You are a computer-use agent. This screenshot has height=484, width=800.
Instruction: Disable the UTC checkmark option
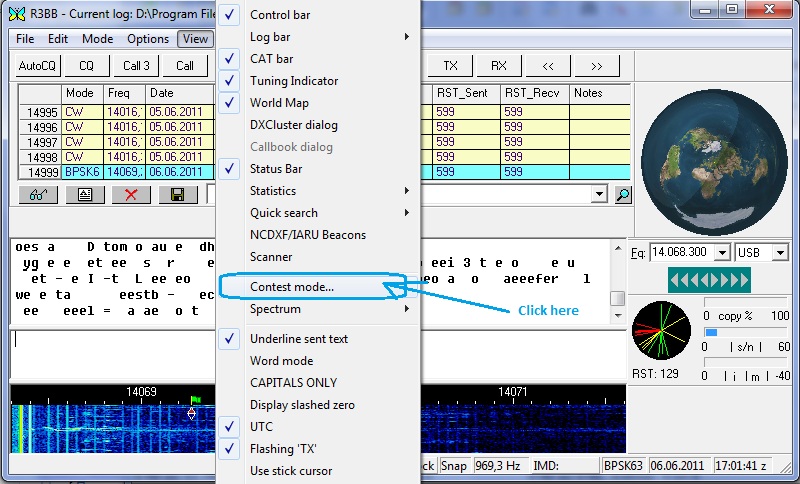coord(262,427)
